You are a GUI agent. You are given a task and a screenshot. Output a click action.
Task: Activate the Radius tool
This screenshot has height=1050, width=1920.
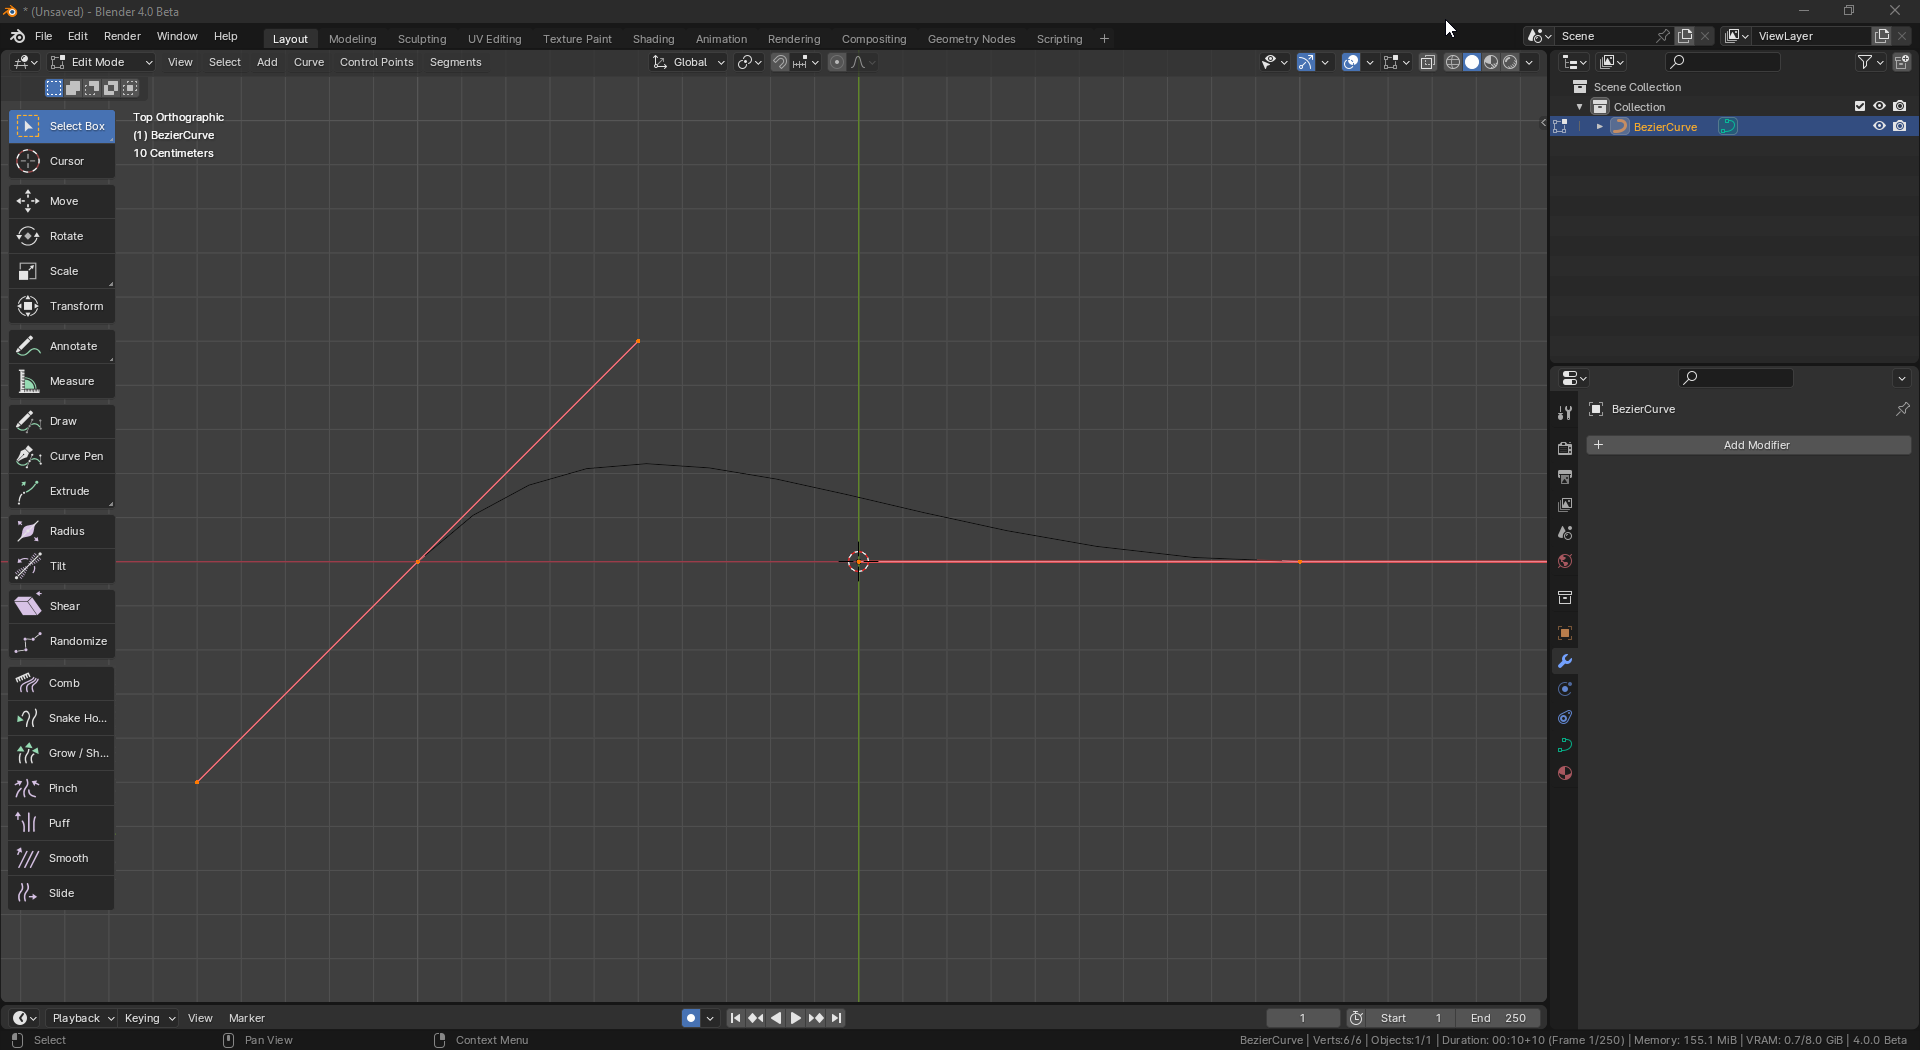tap(62, 531)
